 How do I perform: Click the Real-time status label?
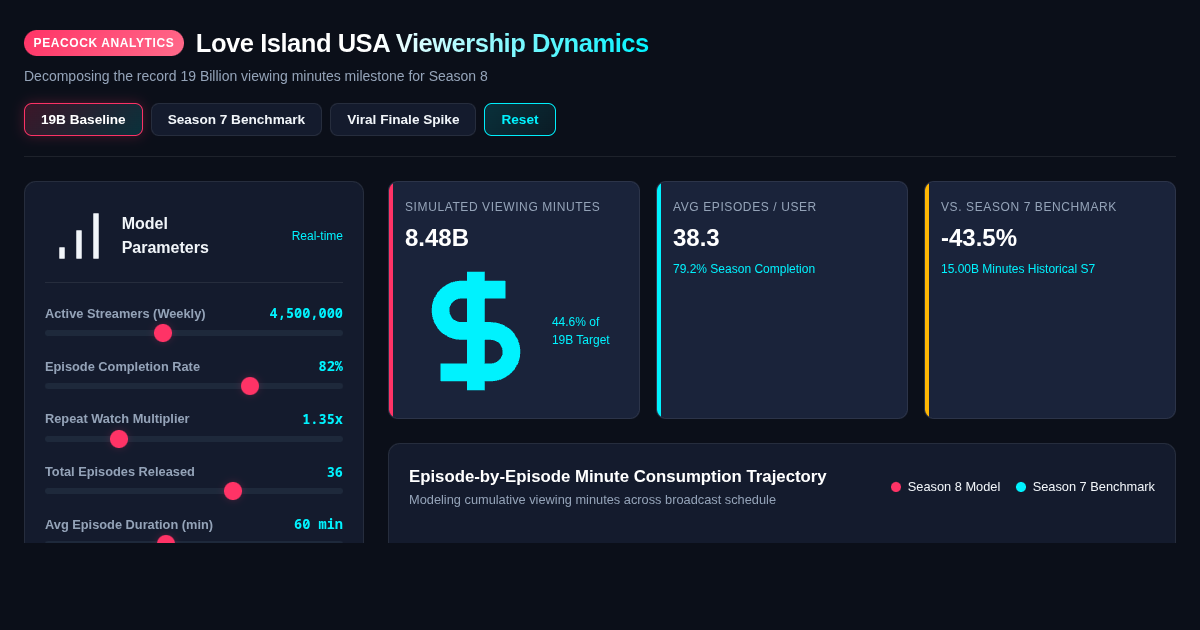(317, 236)
